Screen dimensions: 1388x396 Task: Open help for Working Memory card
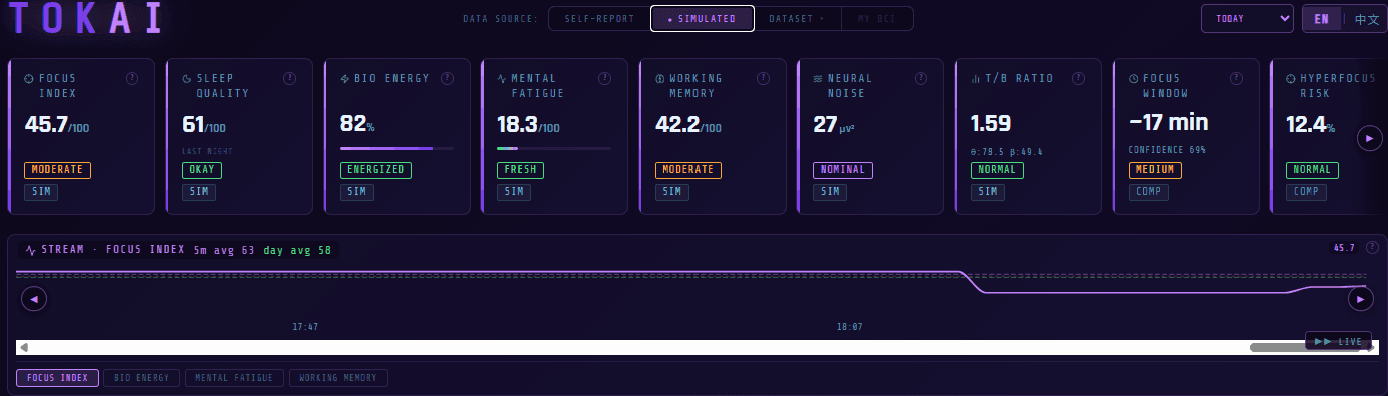pyautogui.click(x=763, y=78)
